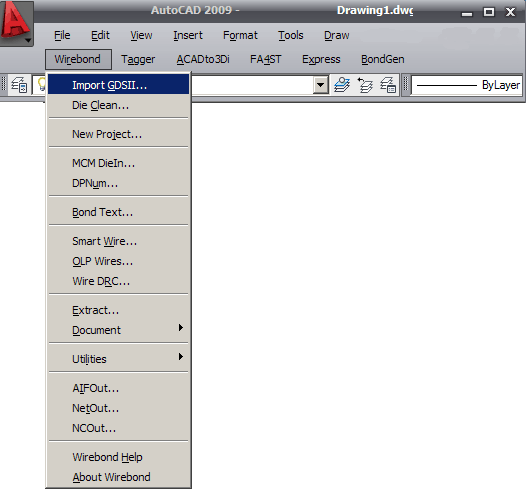Image resolution: width=526 pixels, height=497 pixels.
Task: Click Make Object's Layer Current icon
Action: [342, 85]
